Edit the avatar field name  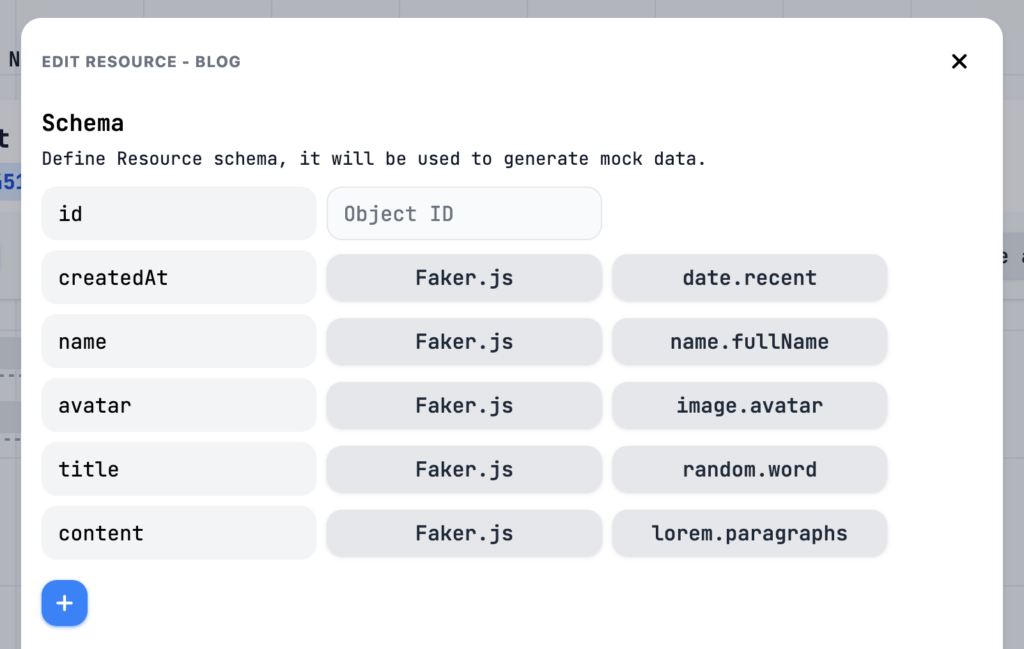click(178, 405)
